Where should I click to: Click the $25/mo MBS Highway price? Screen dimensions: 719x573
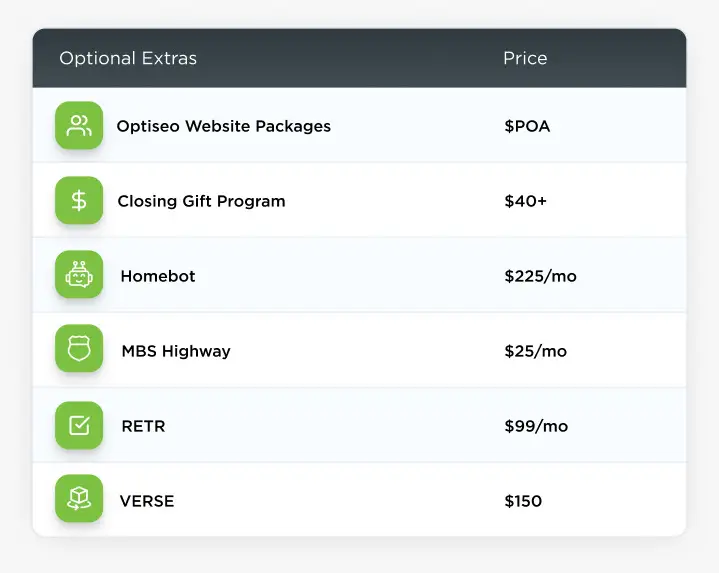tap(535, 351)
